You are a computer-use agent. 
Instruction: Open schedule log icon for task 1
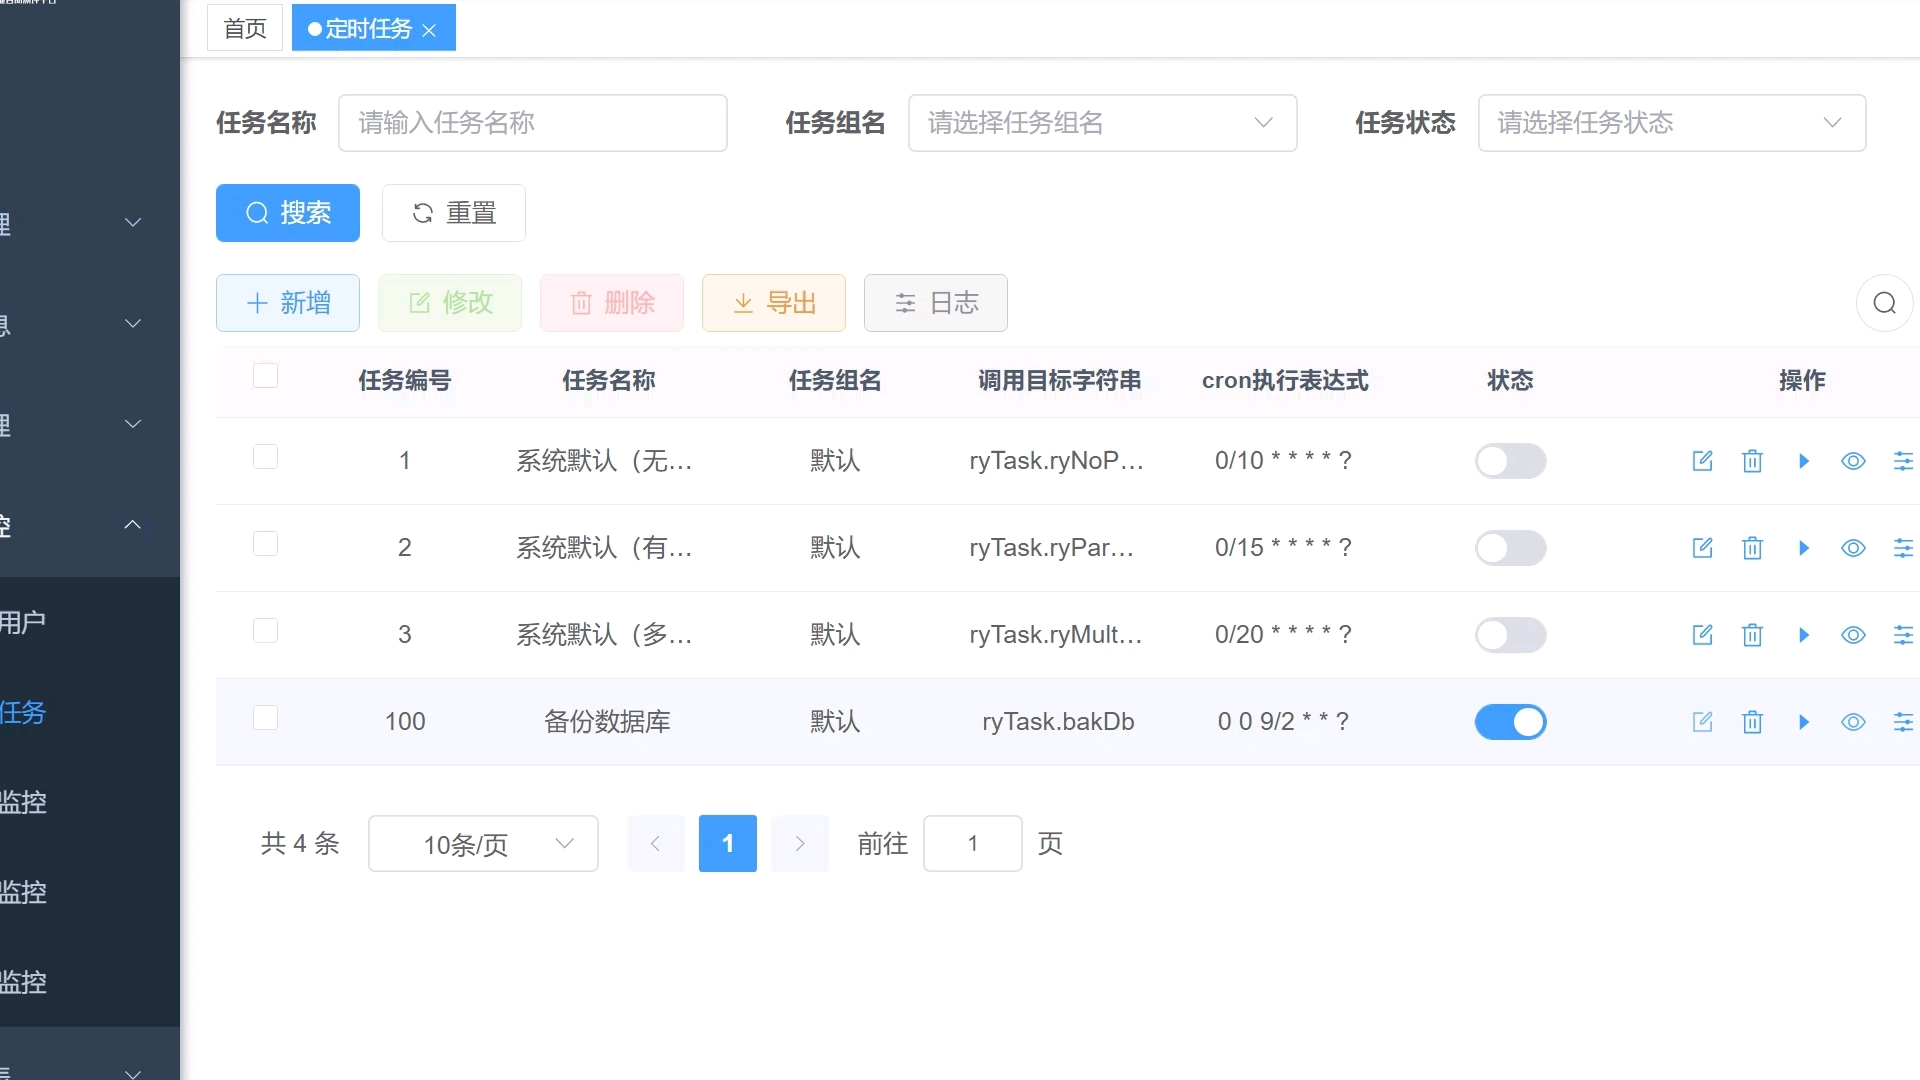coord(1902,461)
